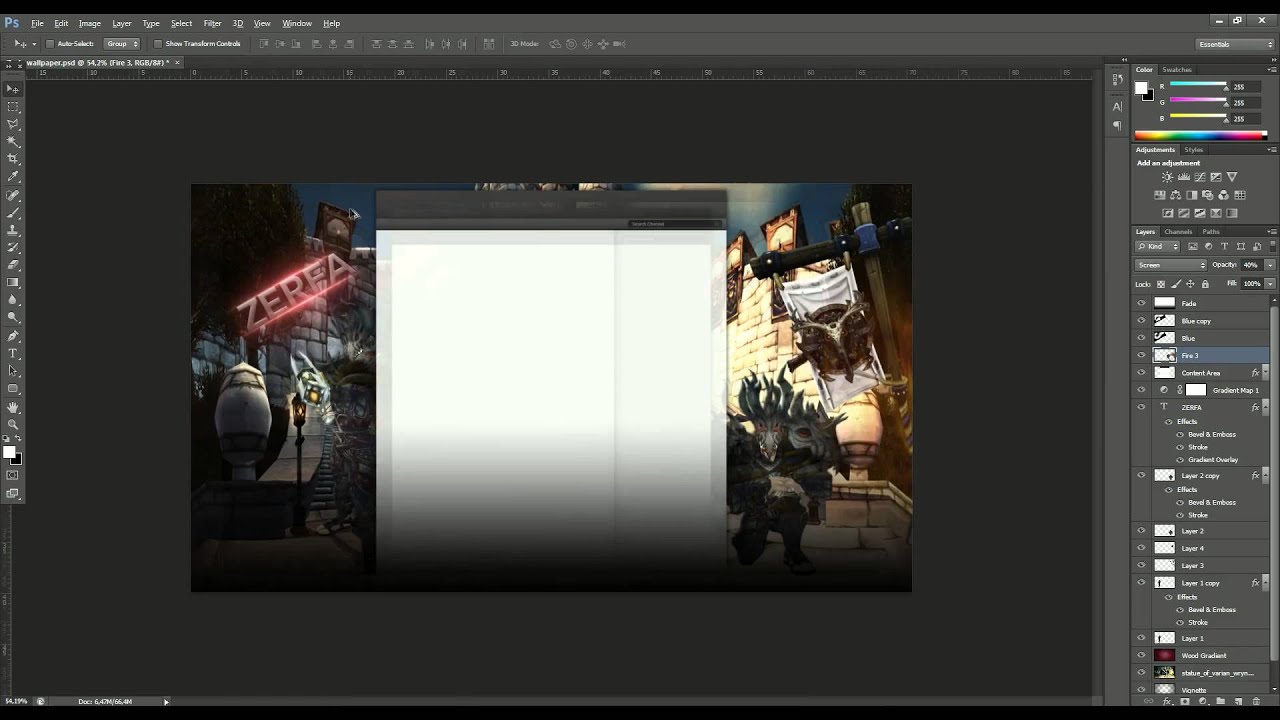Select the Brush tool
Screen dimensions: 1280x720
[x=13, y=213]
